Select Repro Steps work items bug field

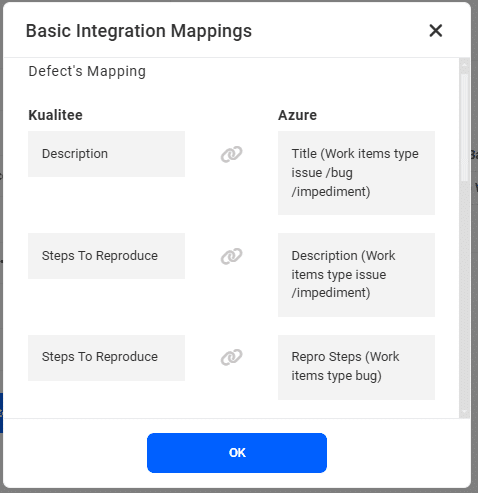tap(356, 367)
